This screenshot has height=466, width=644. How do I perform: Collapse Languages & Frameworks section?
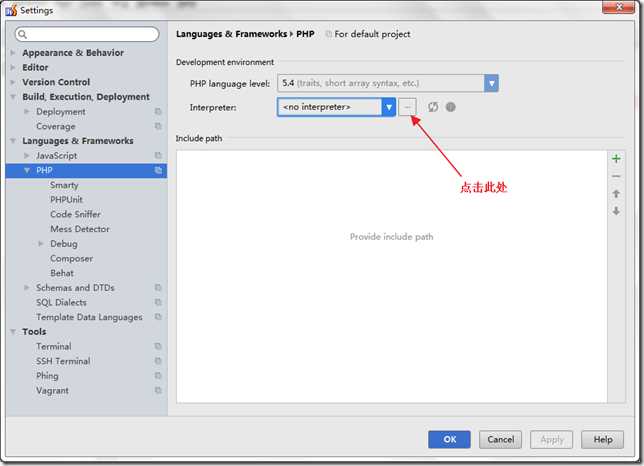click(13, 141)
